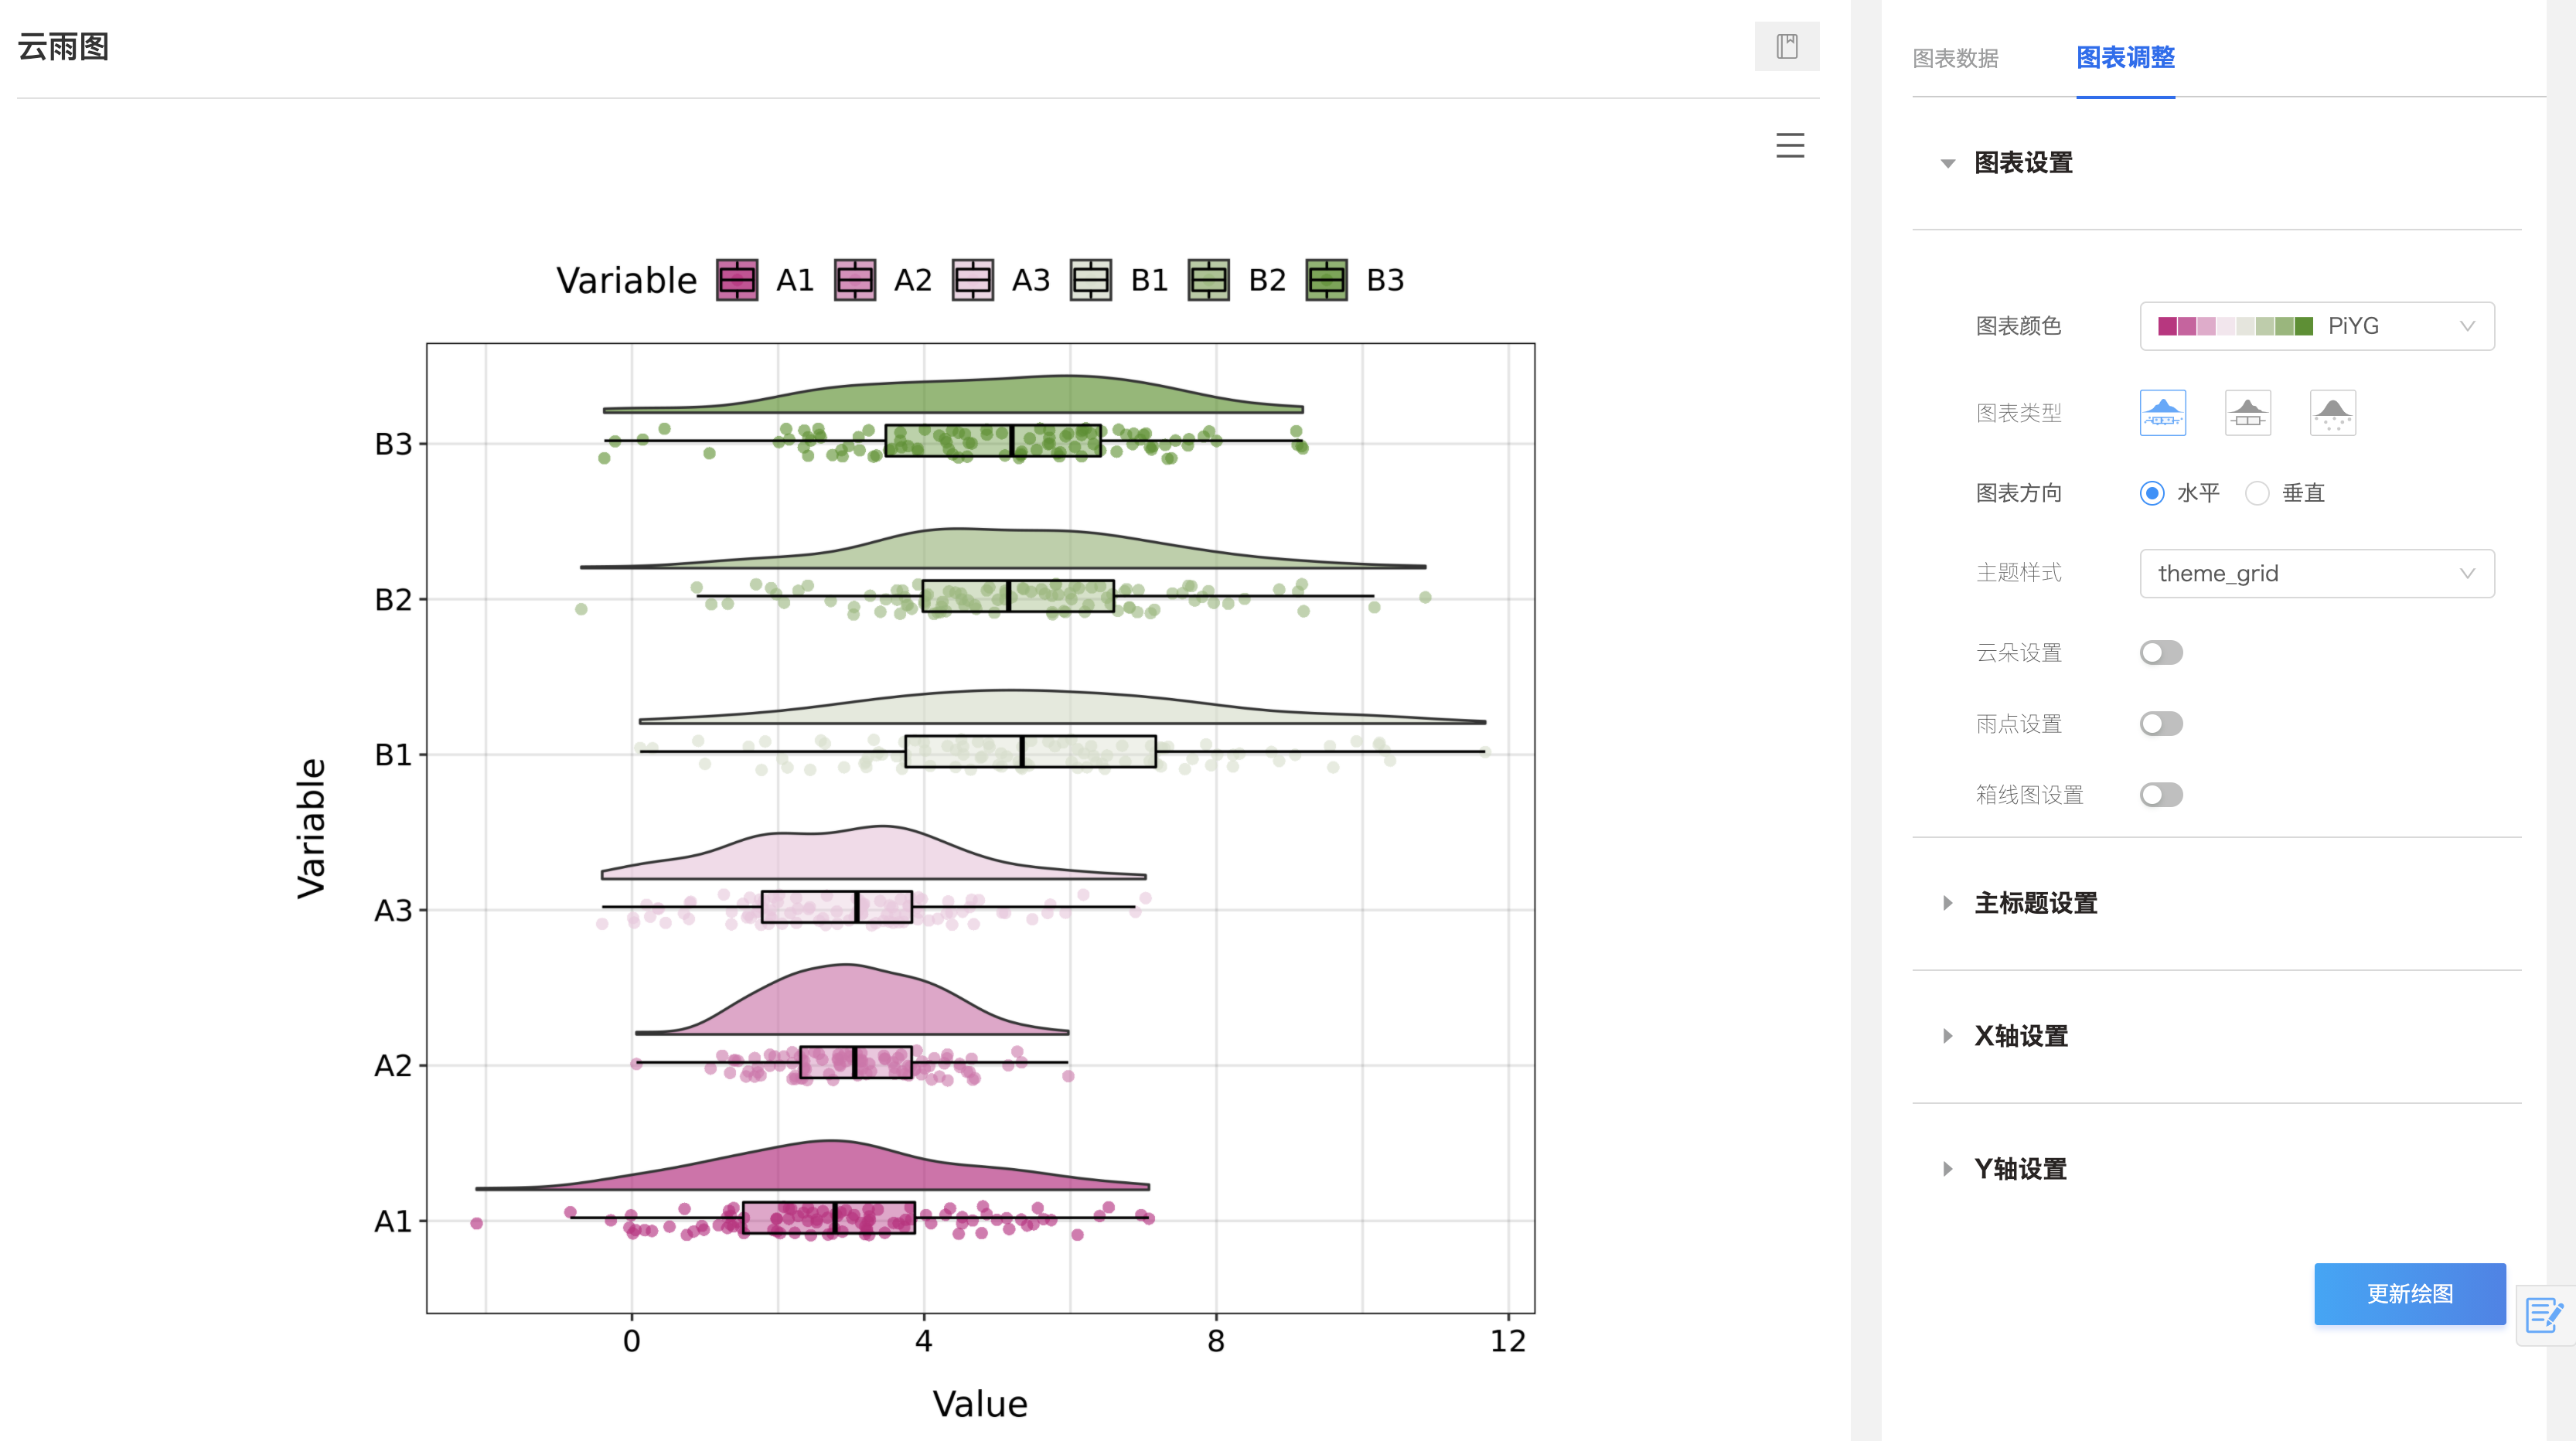The image size is (2576, 1441).
Task: Switch to the 图表调整 tab
Action: click(2125, 58)
